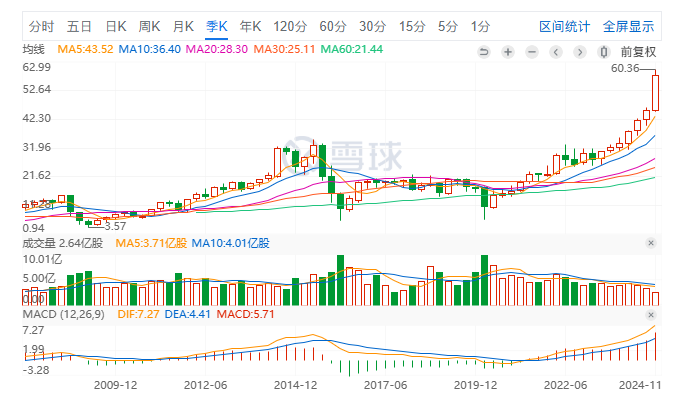Click the 31.96 price axis label

click(x=36, y=147)
